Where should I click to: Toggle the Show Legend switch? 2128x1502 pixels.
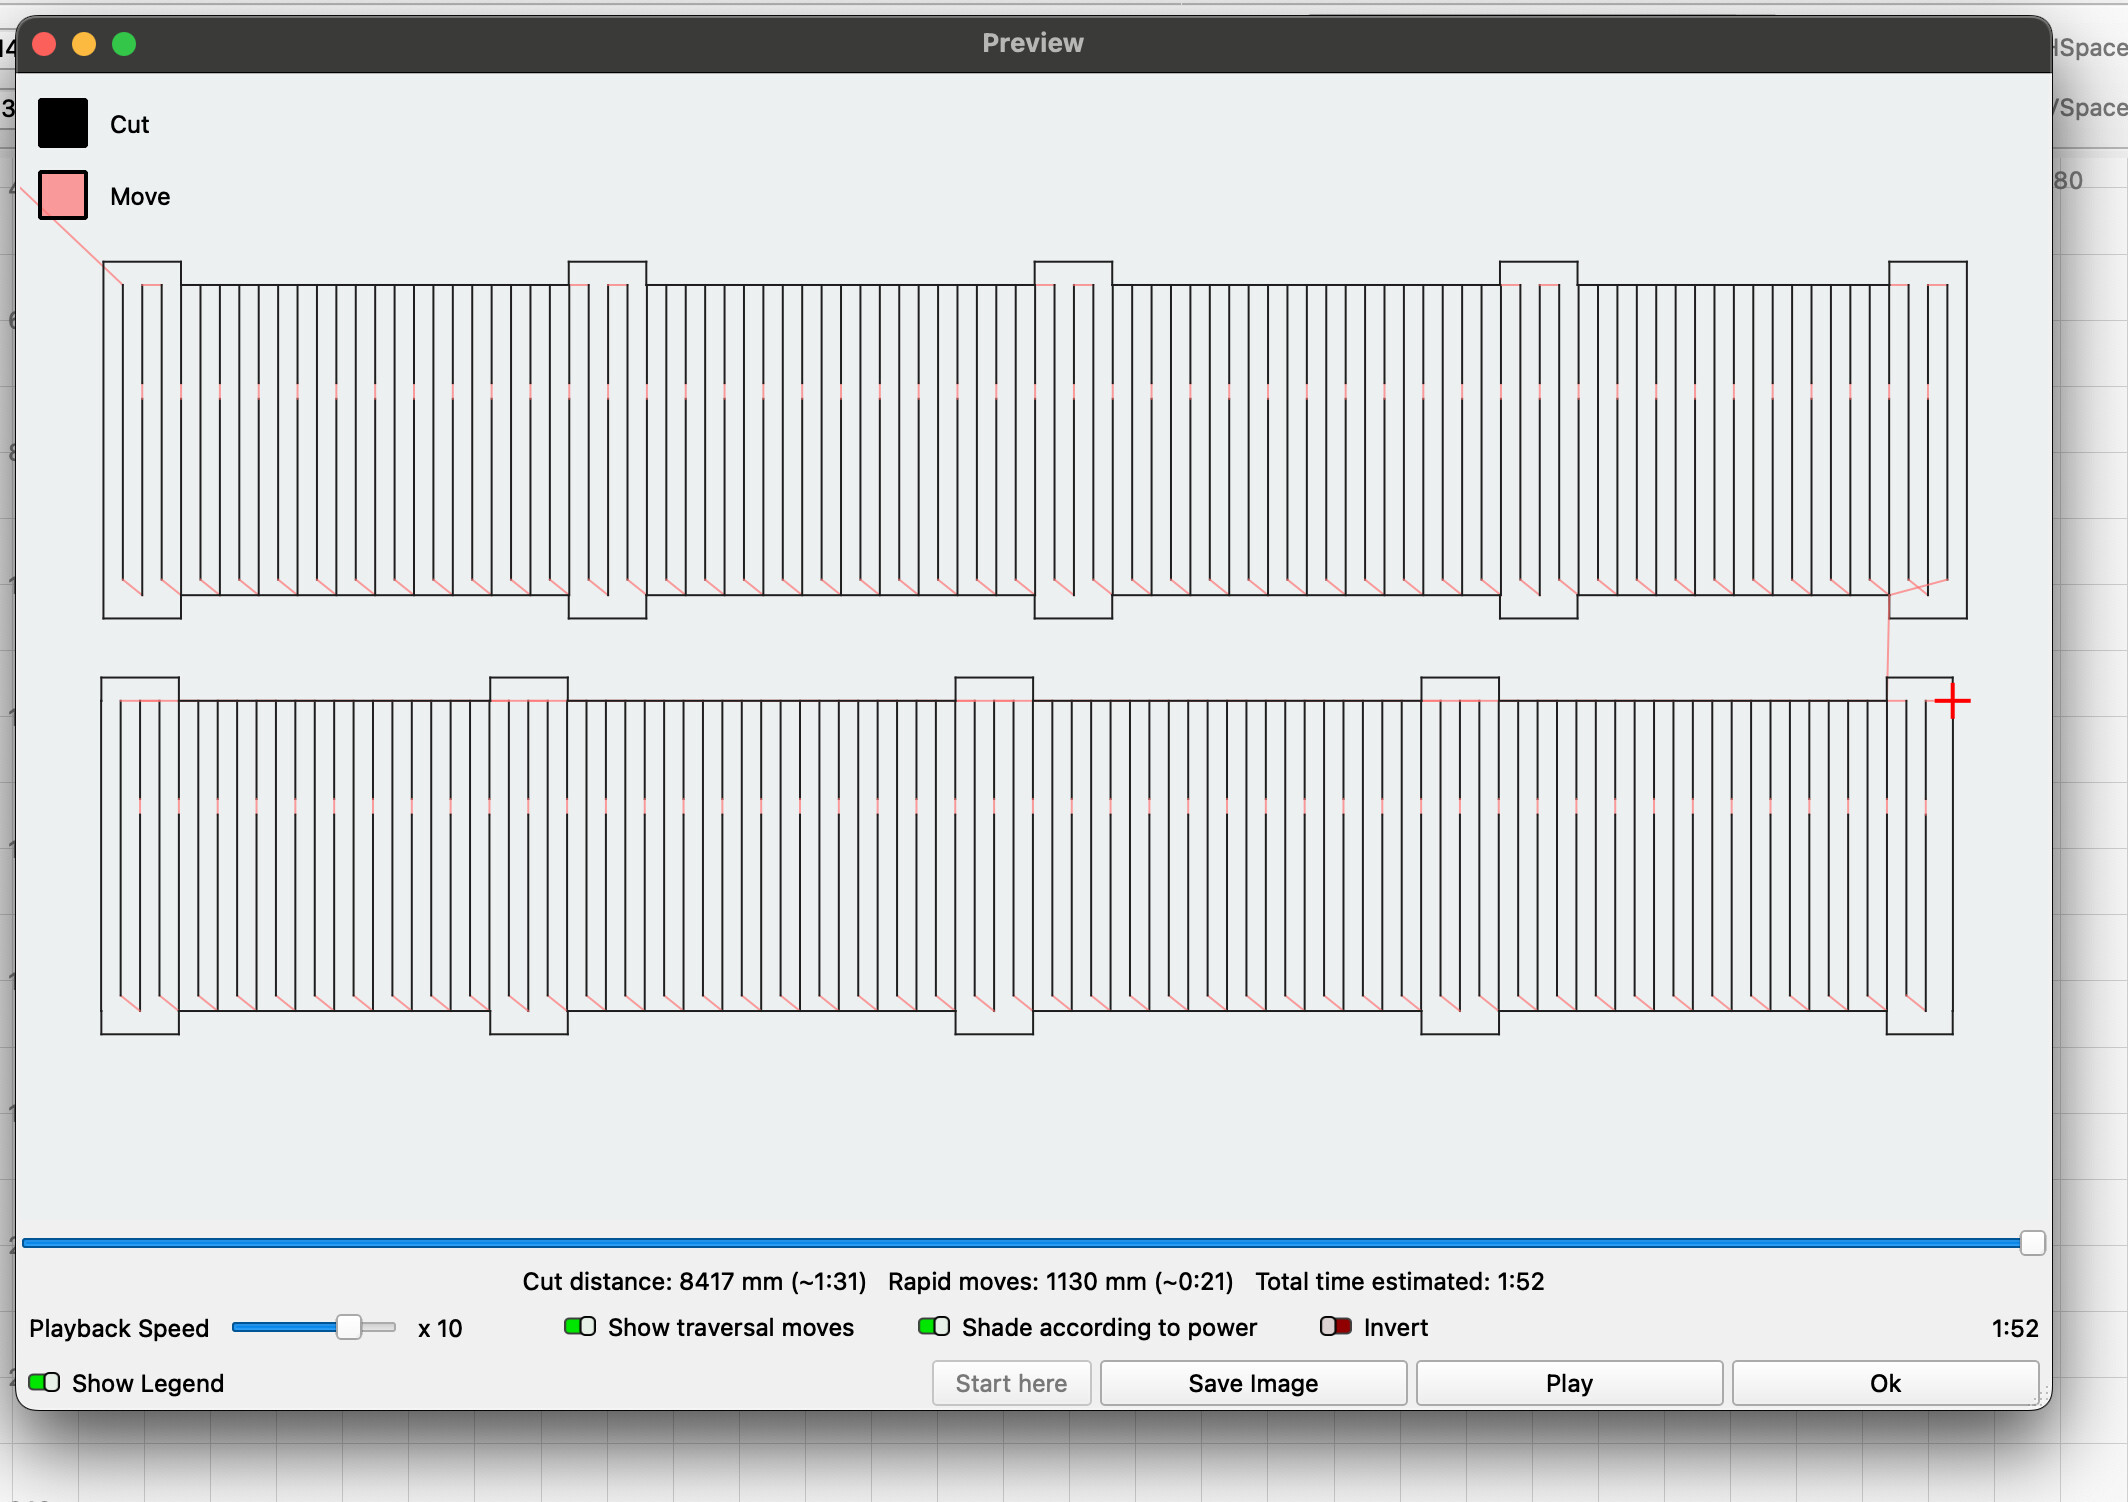44,1383
